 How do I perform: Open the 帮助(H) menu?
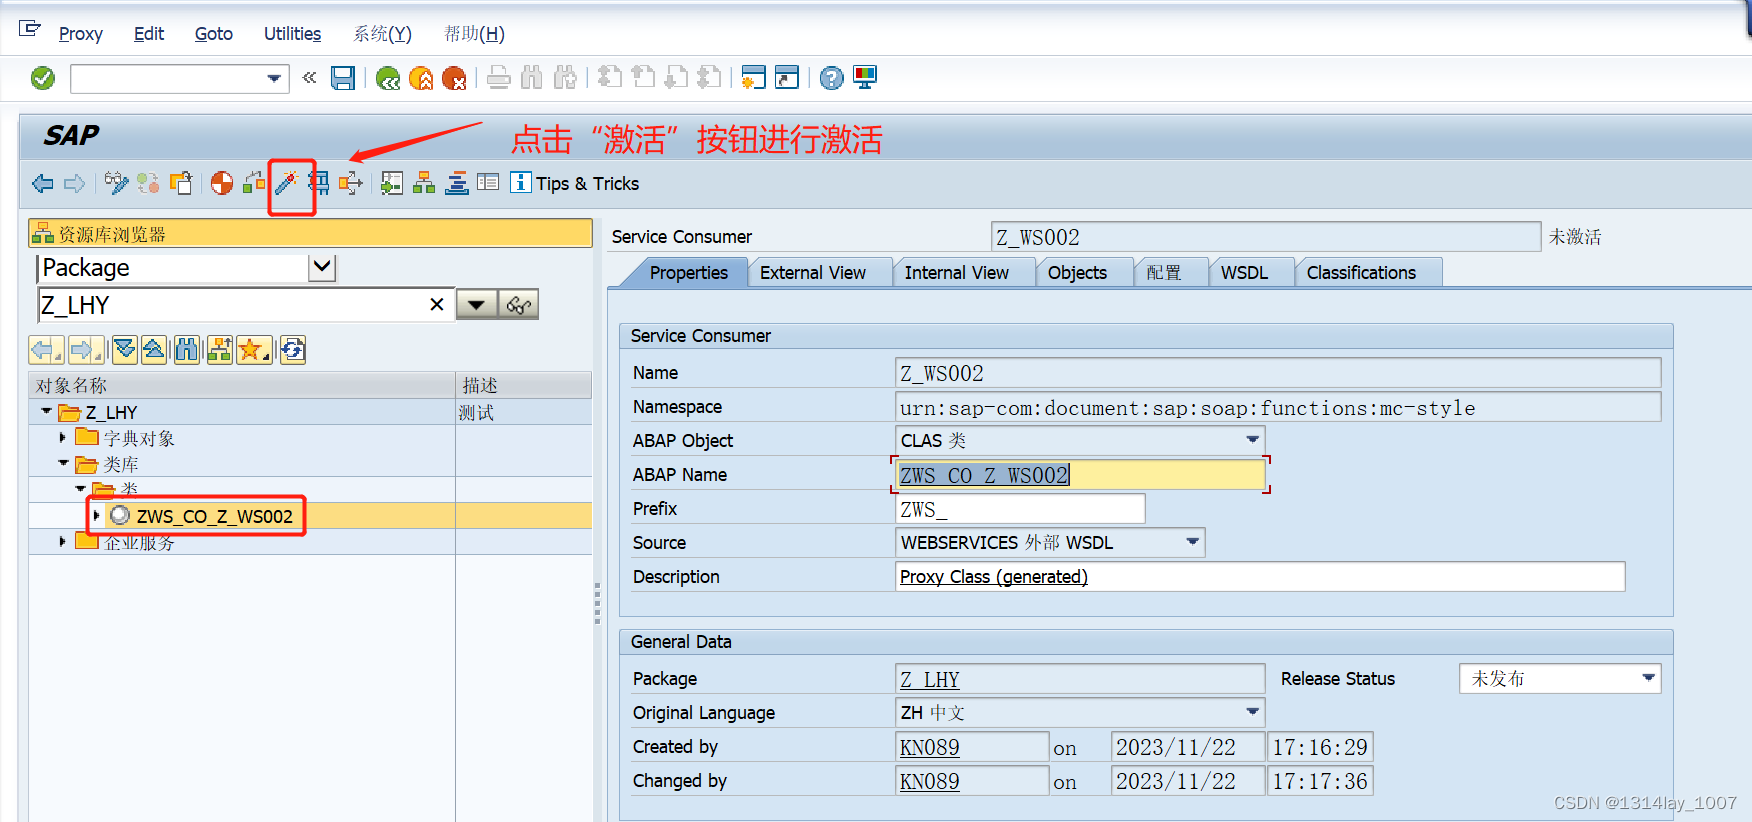click(x=474, y=34)
